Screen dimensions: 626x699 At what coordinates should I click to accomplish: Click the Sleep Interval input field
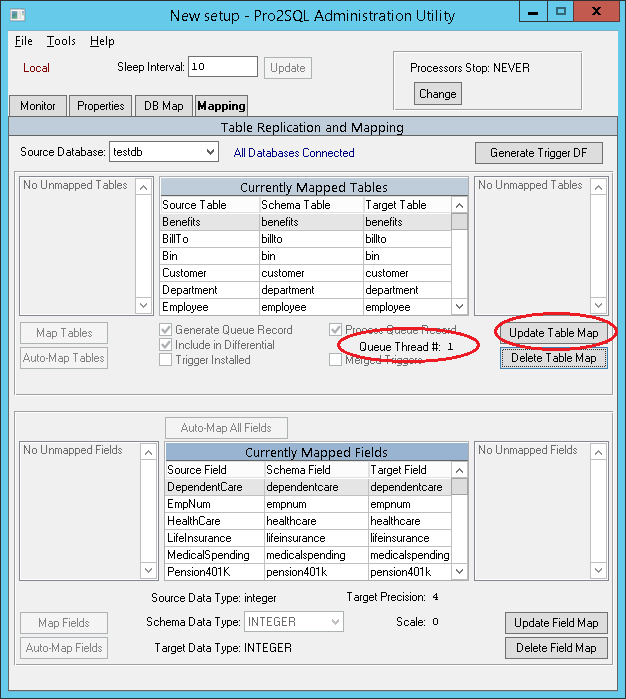pos(222,67)
